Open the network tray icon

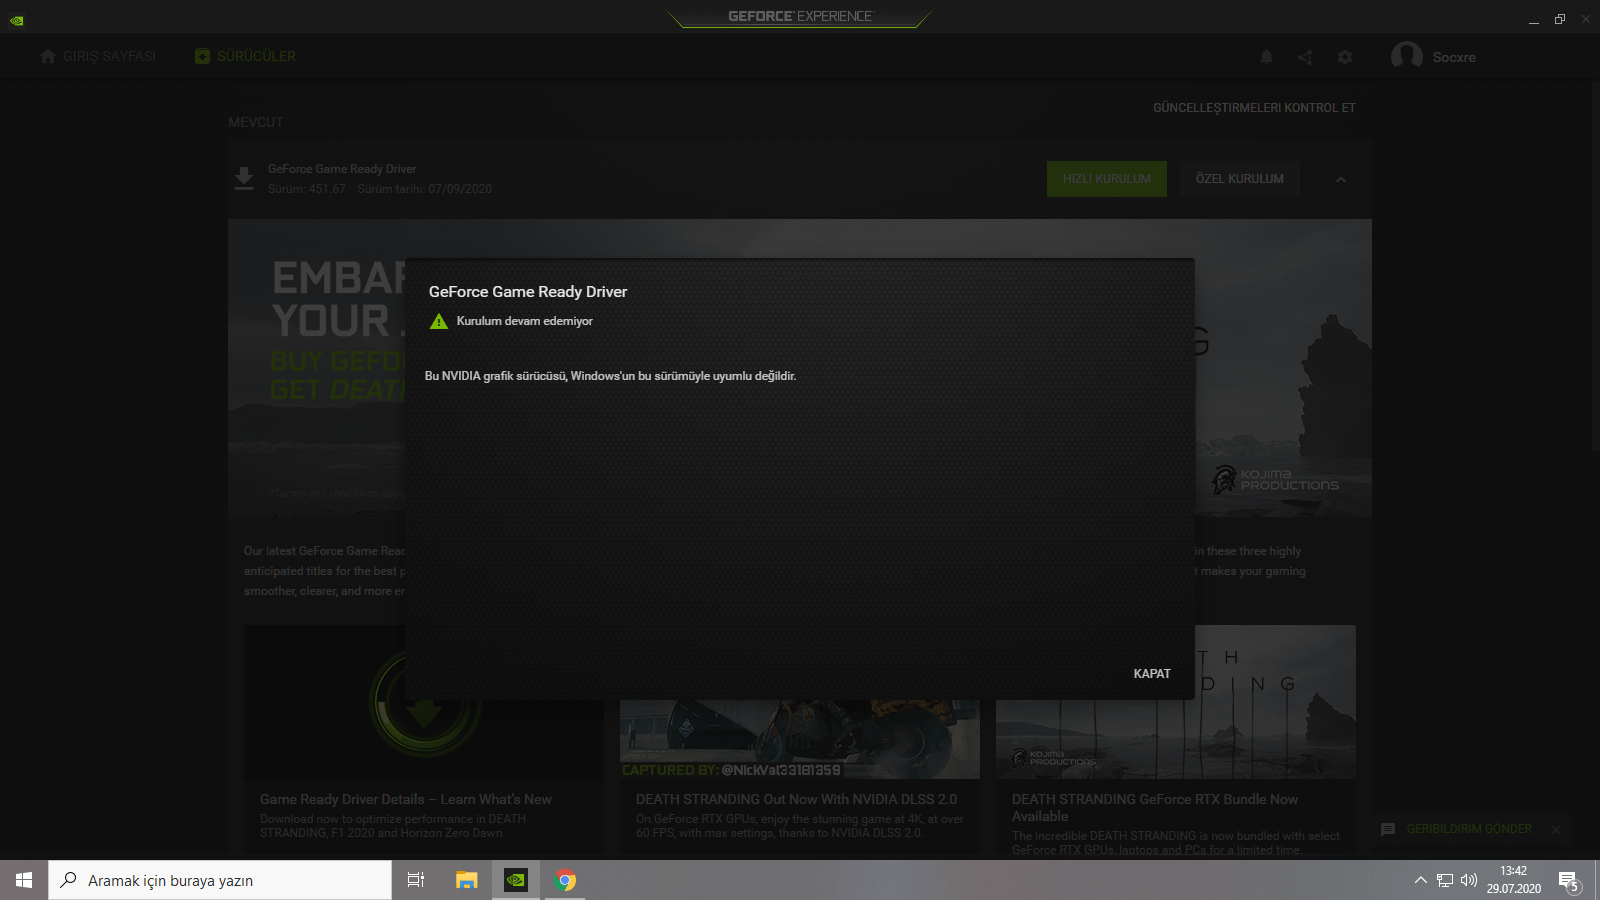coord(1445,880)
